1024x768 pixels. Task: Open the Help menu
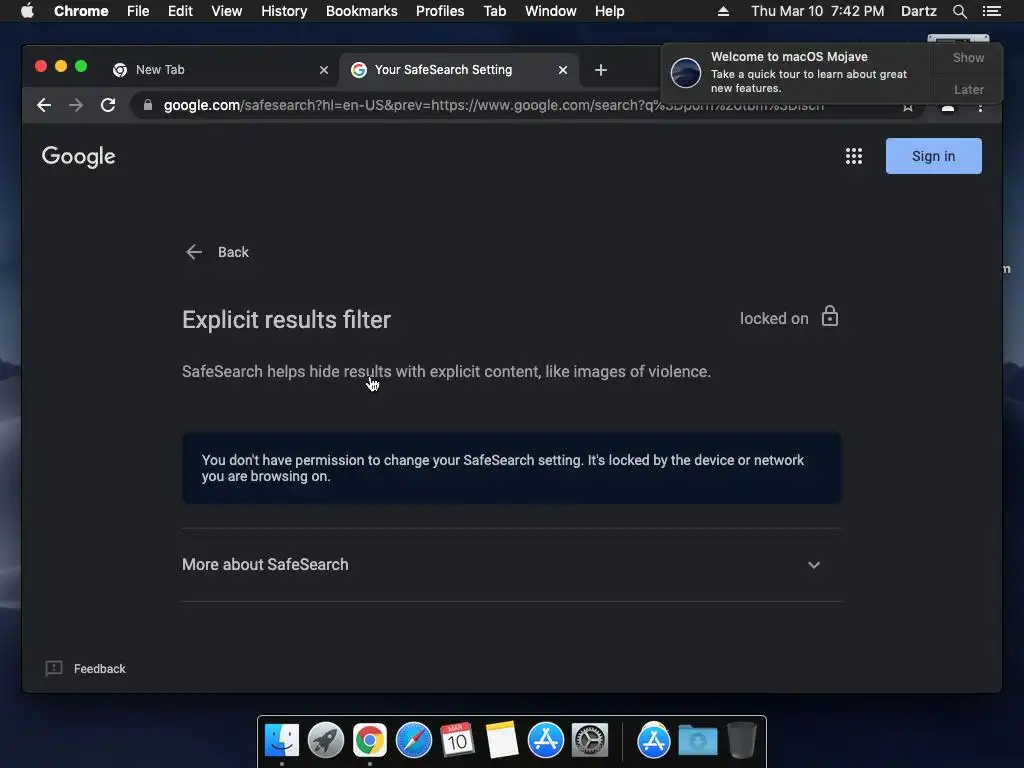tap(609, 11)
